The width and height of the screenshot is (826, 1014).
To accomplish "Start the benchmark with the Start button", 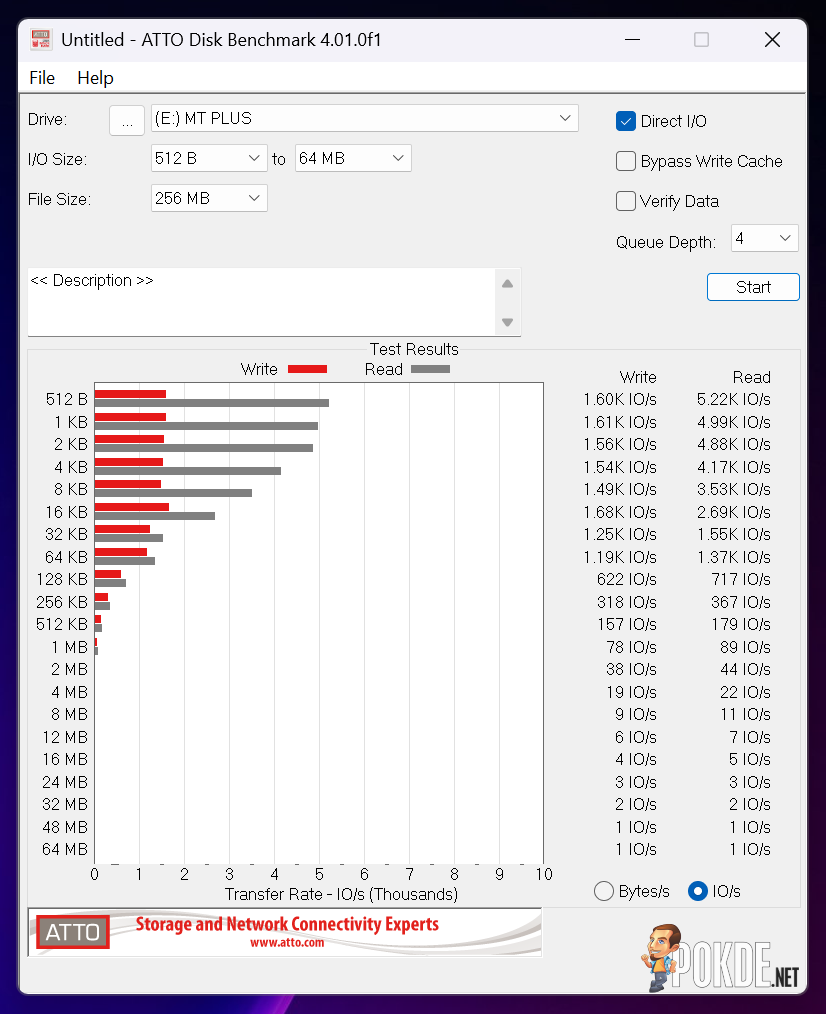I will [x=753, y=287].
